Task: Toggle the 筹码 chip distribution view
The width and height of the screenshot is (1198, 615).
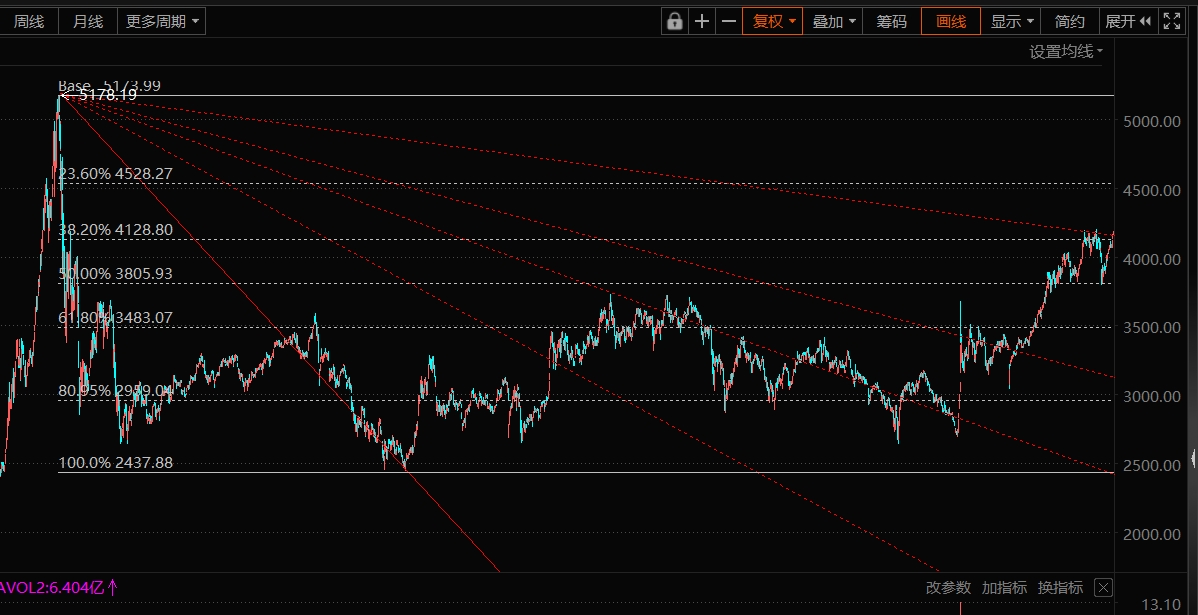Action: coord(891,21)
